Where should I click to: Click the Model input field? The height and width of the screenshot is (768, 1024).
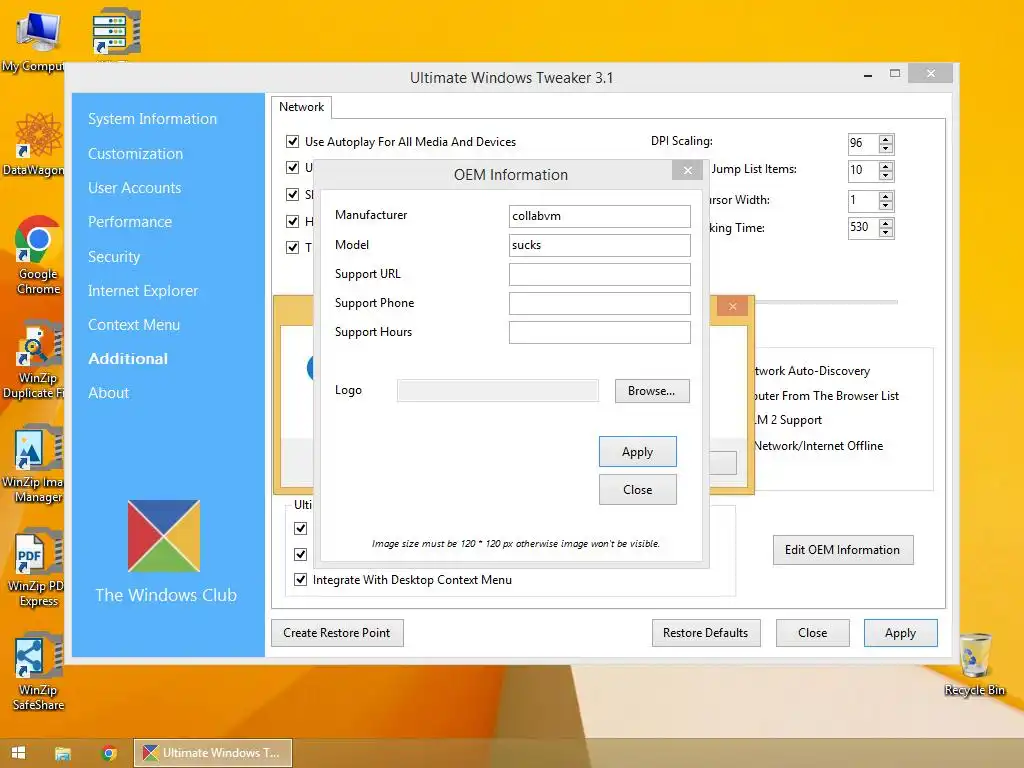pos(600,245)
